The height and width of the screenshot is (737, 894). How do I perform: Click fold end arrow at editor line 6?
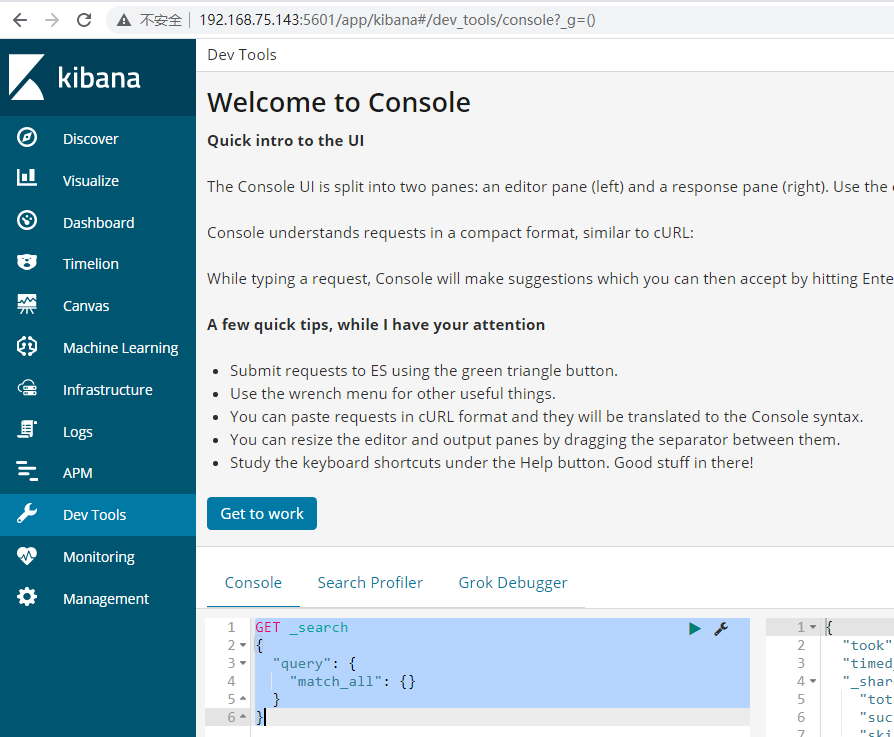[x=243, y=717]
